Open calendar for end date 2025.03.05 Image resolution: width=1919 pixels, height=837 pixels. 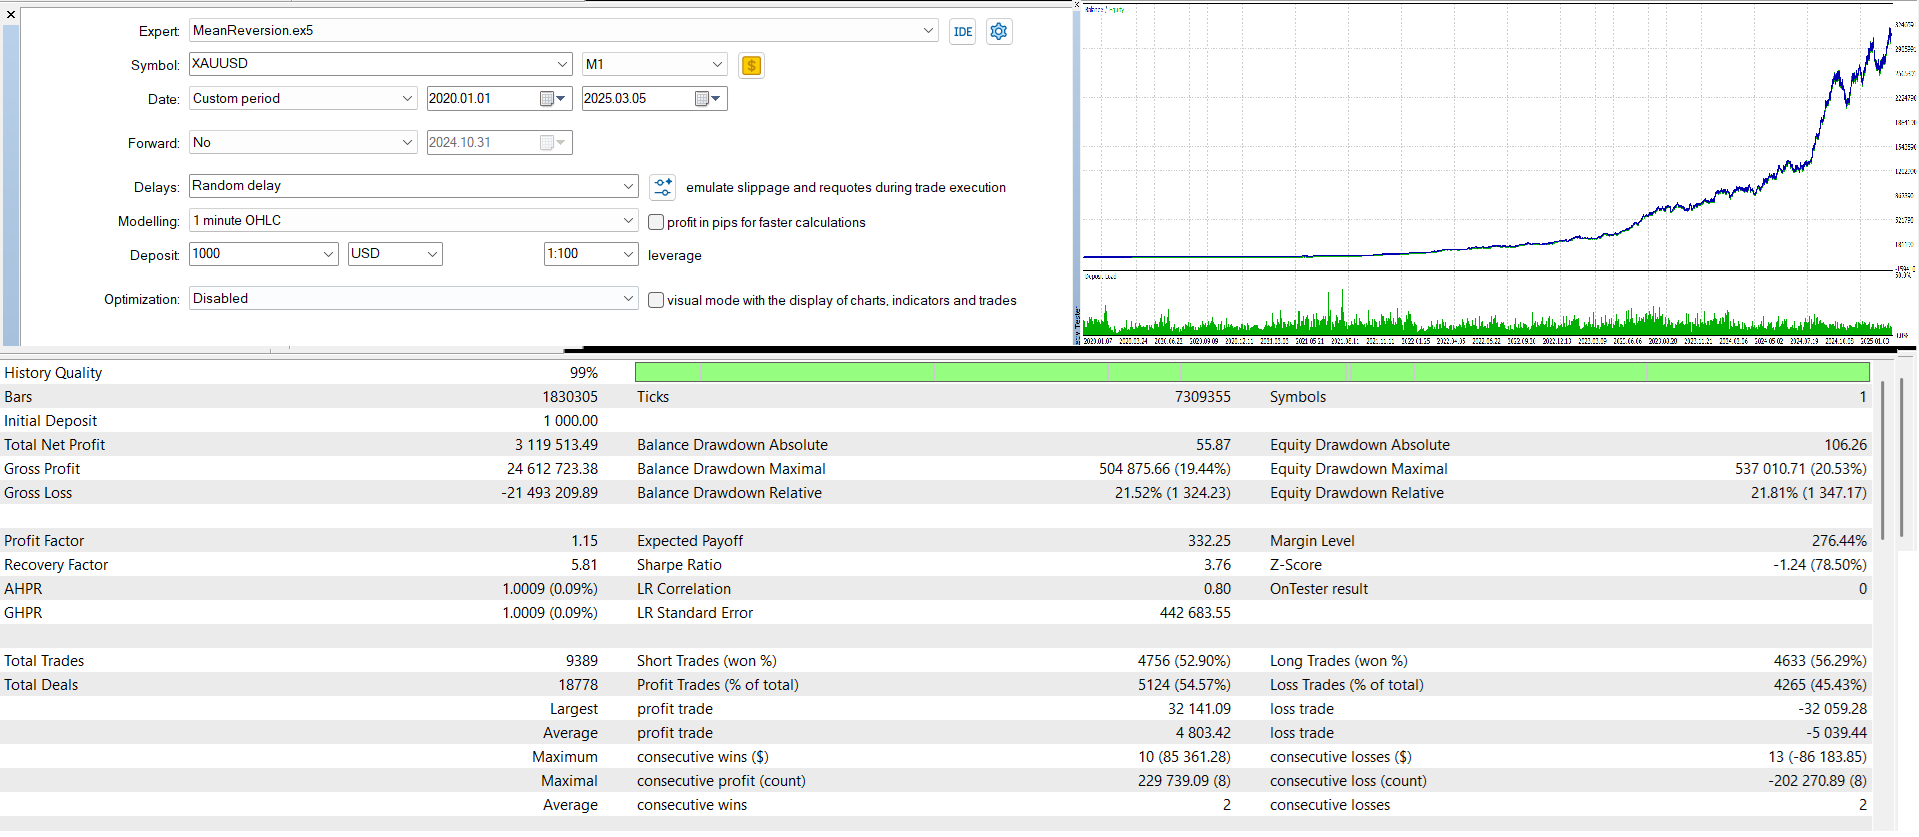pos(702,99)
